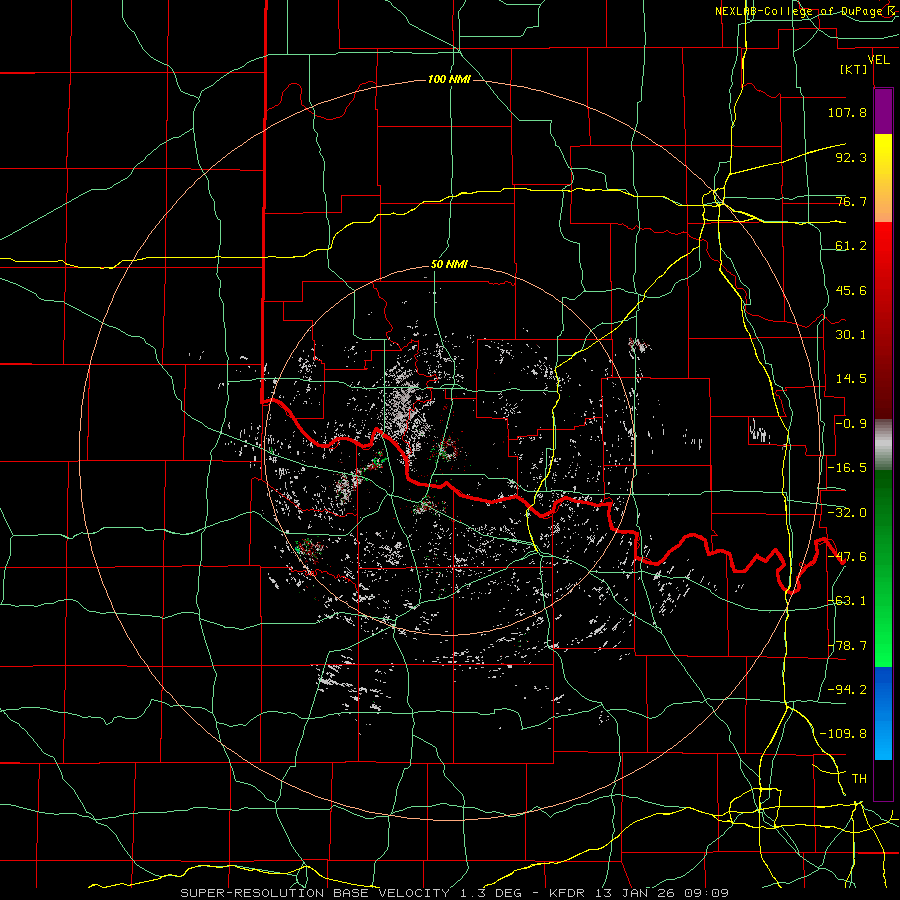Image resolution: width=900 pixels, height=900 pixels.
Task: Click the green segment of the color bar
Action: pyautogui.click(x=883, y=568)
